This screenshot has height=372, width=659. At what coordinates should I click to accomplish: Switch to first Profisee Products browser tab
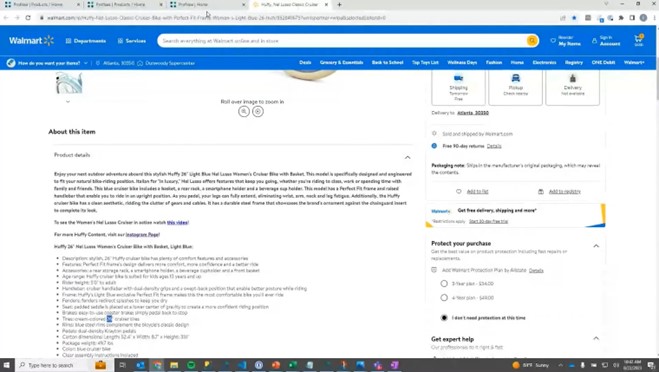pyautogui.click(x=41, y=5)
